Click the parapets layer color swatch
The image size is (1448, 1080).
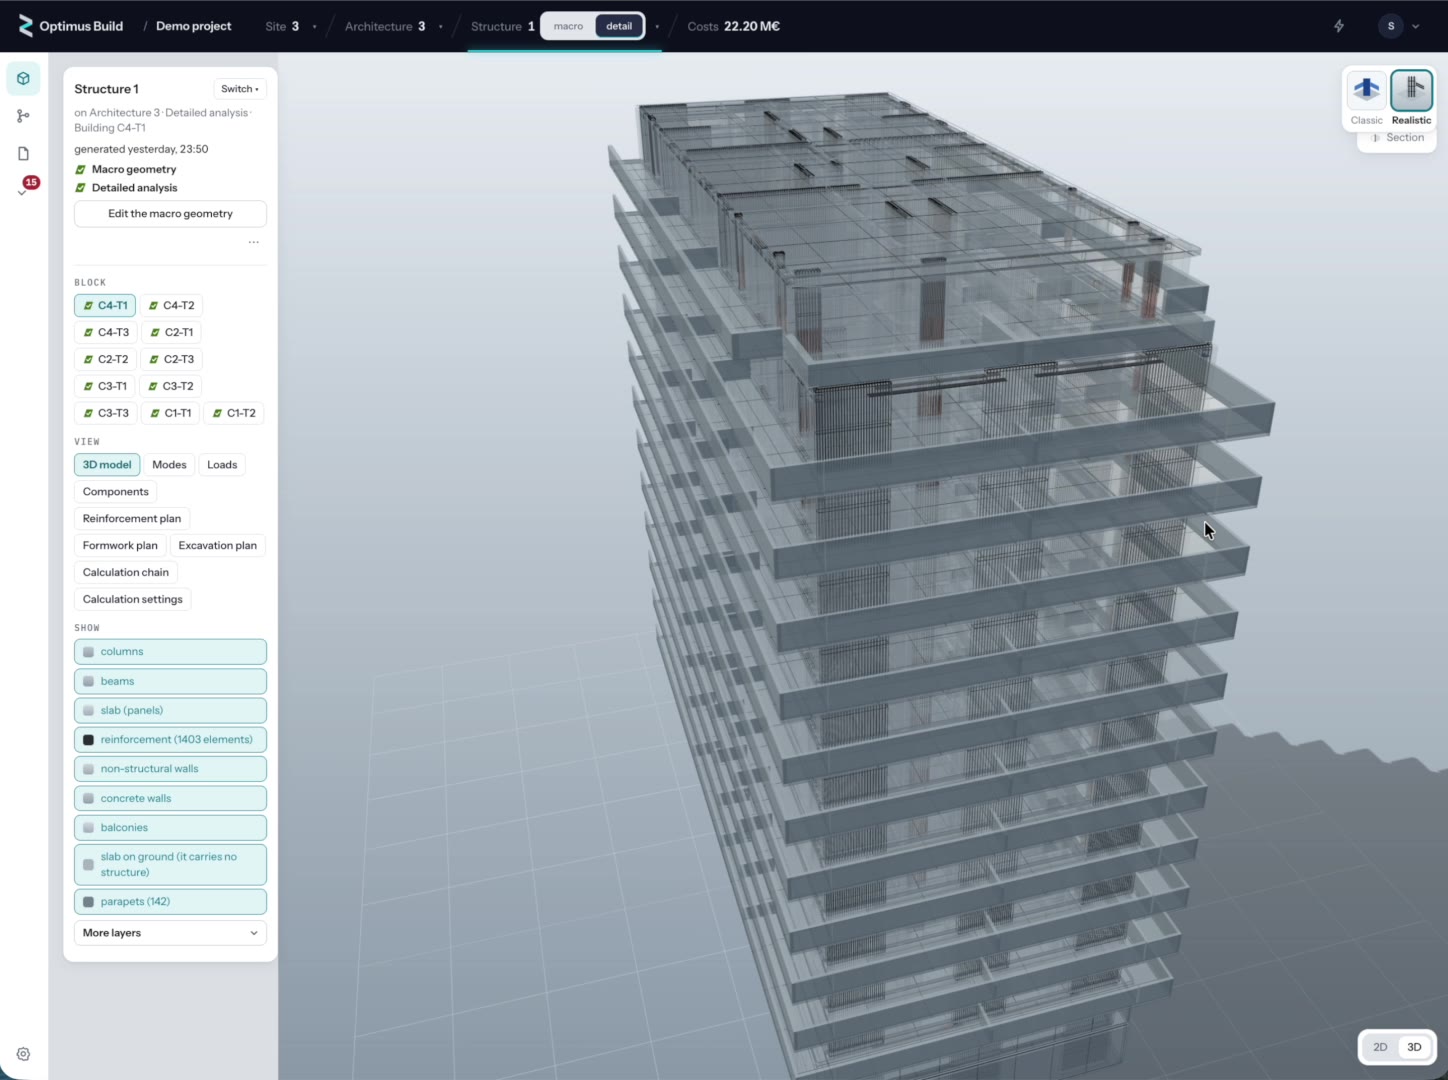(88, 902)
